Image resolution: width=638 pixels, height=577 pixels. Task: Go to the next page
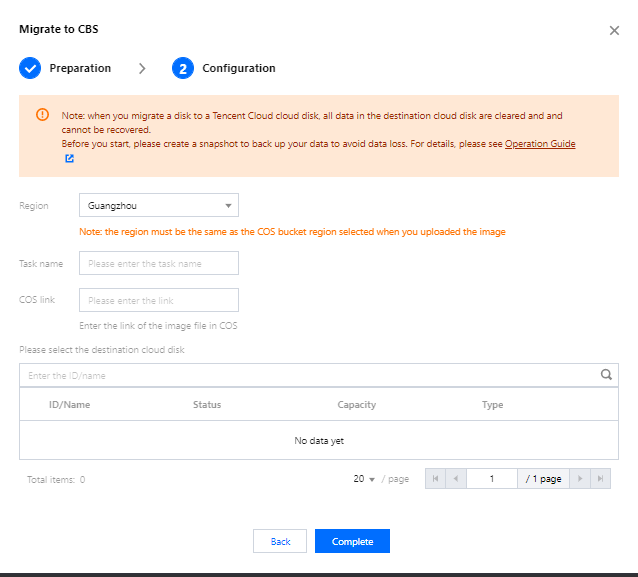580,479
